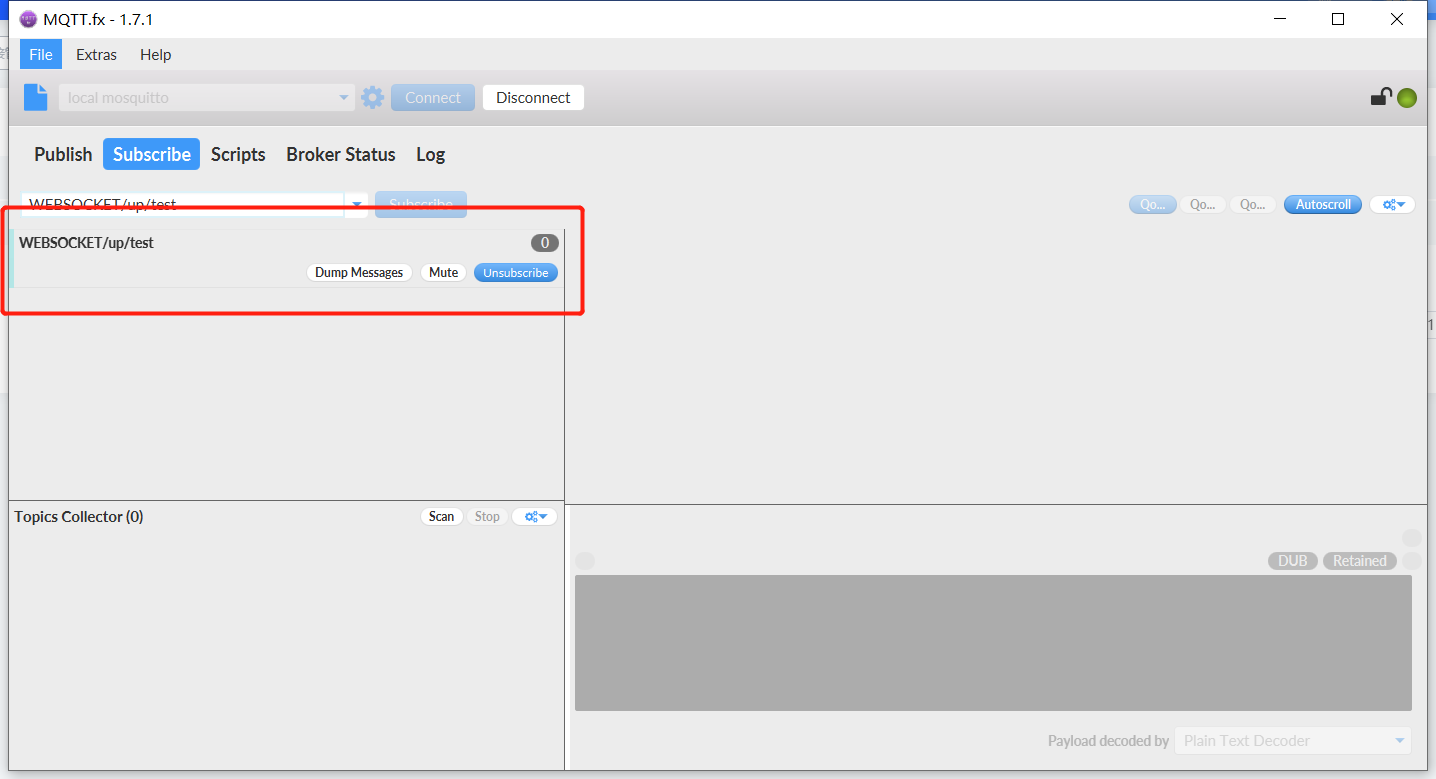This screenshot has width=1436, height=779.
Task: Select the highlighted Qo... QoS button
Action: [x=1152, y=204]
